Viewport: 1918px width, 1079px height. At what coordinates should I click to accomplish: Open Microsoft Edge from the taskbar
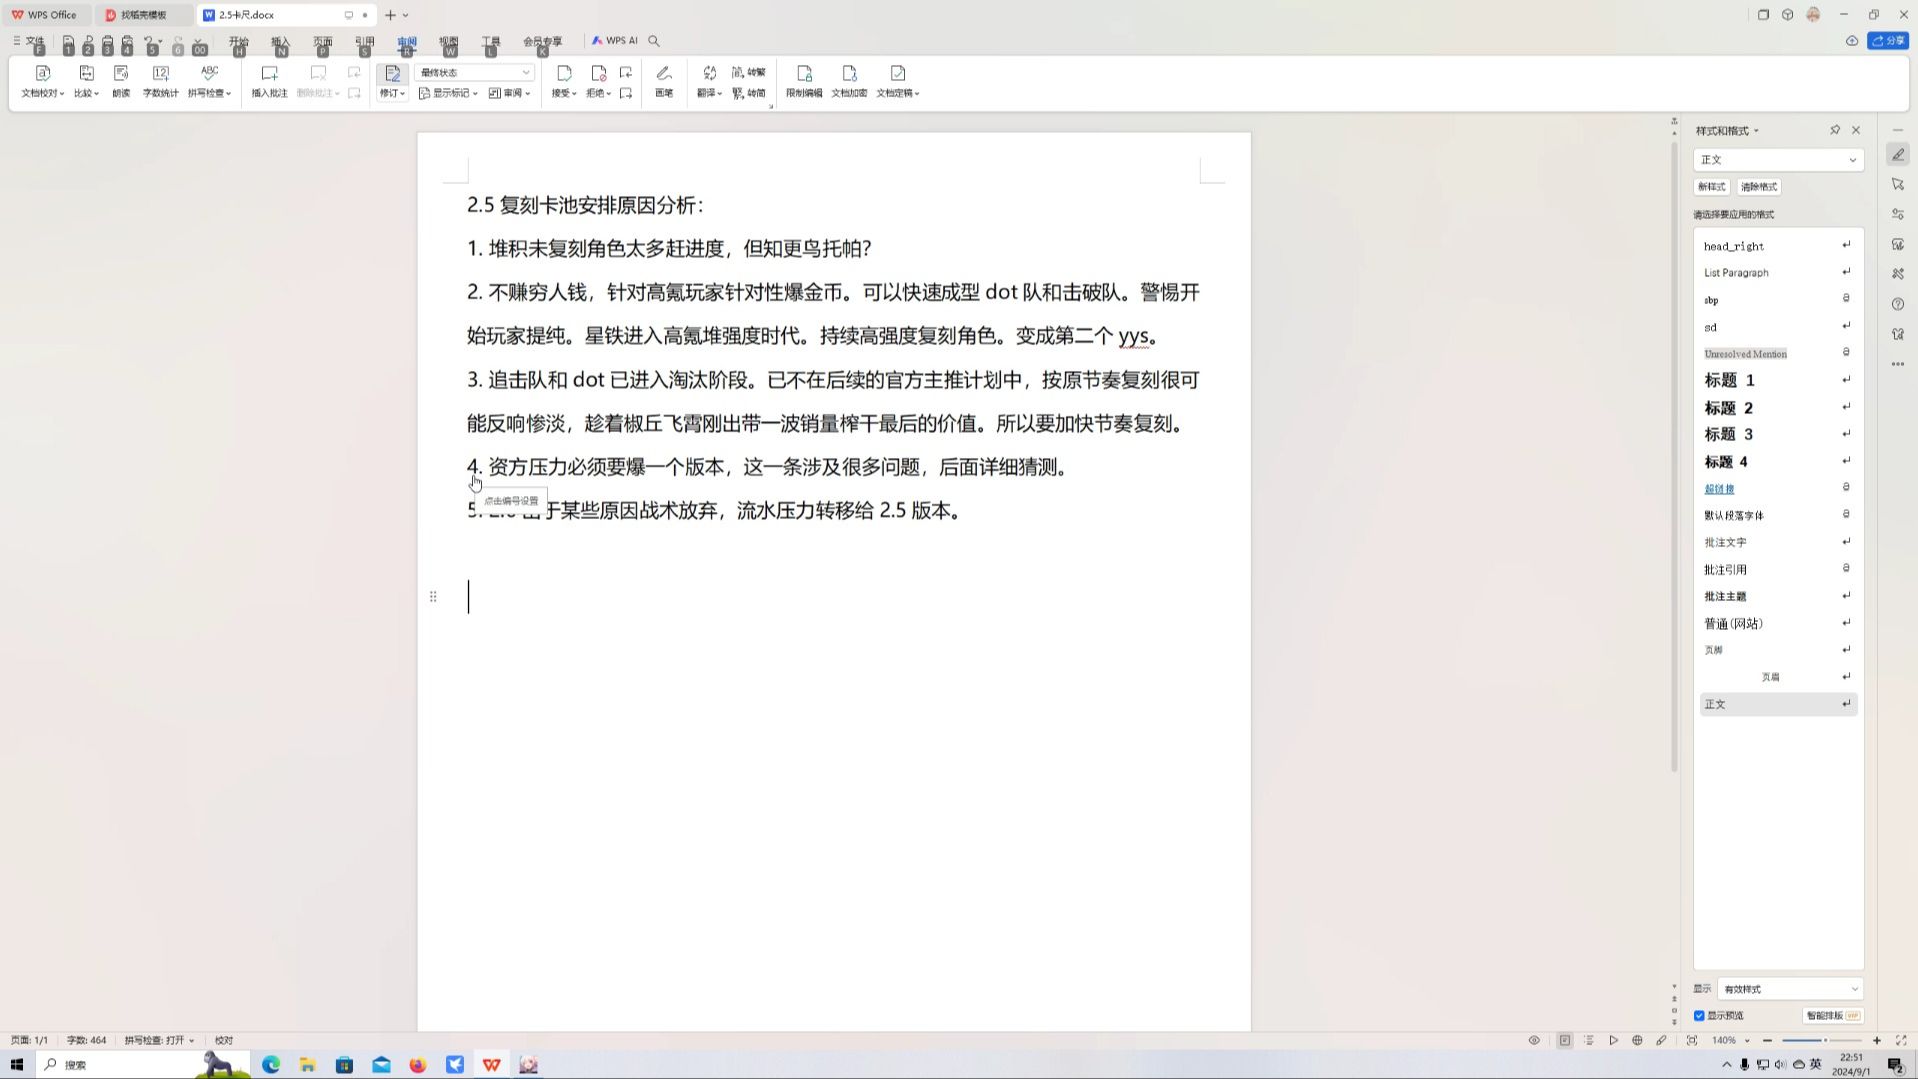click(x=271, y=1065)
